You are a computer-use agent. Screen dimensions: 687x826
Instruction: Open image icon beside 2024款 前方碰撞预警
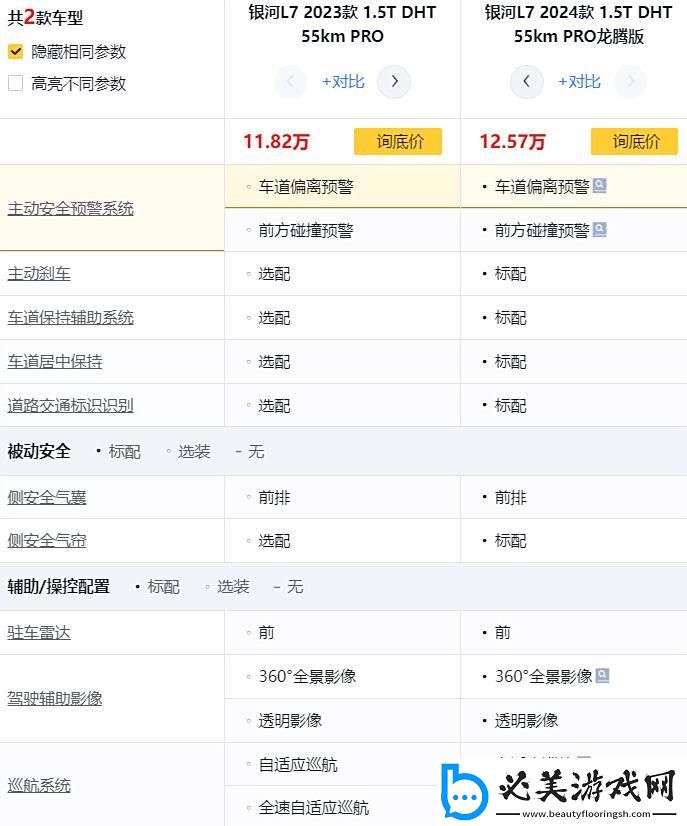pyautogui.click(x=600, y=230)
